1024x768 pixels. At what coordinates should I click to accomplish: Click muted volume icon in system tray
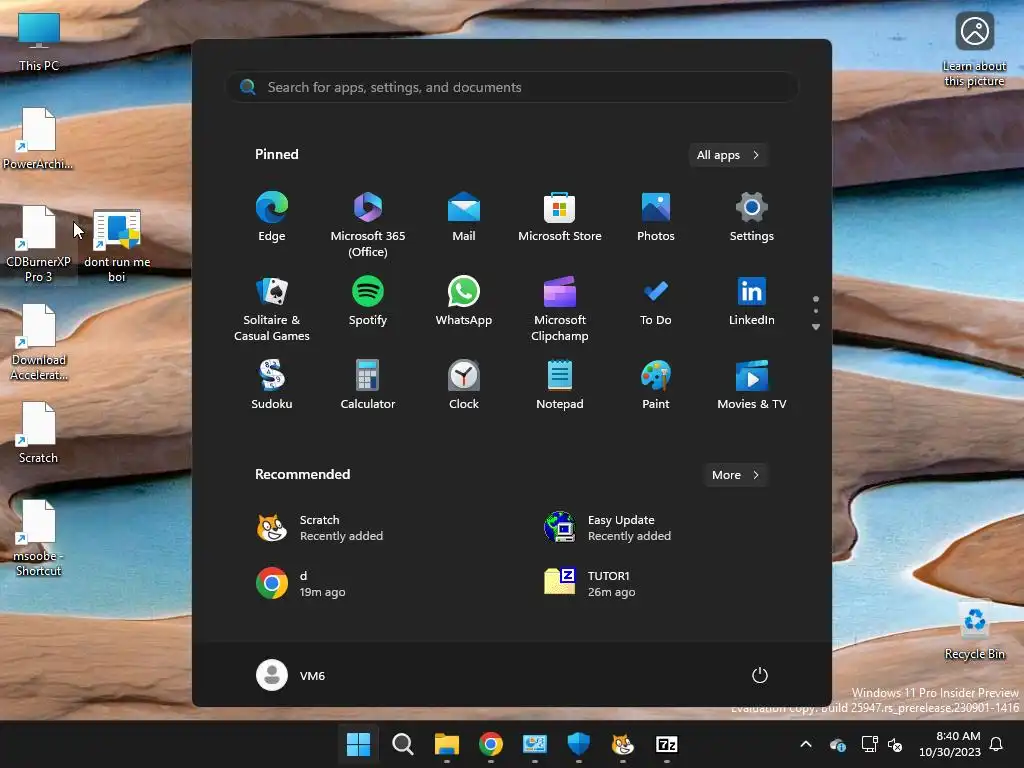[895, 744]
